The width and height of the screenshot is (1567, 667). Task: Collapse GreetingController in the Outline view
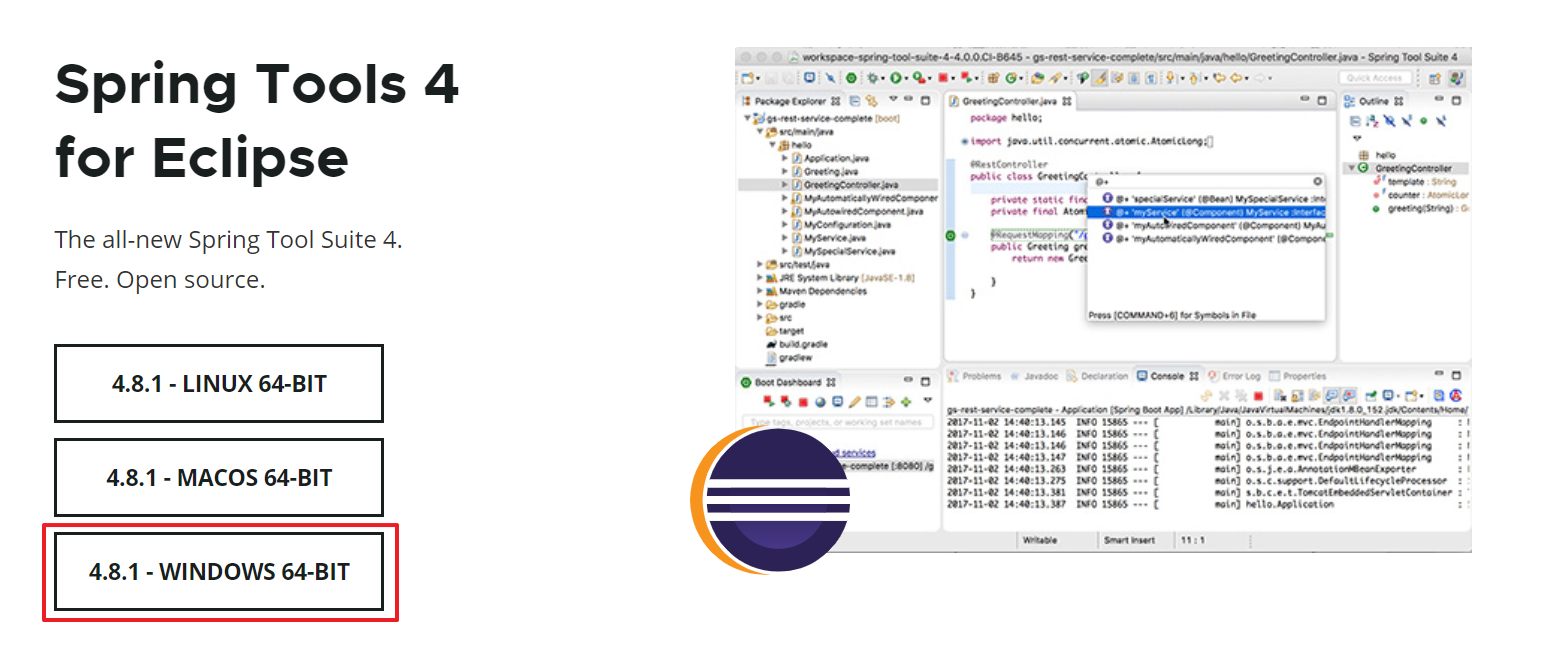pos(1351,168)
